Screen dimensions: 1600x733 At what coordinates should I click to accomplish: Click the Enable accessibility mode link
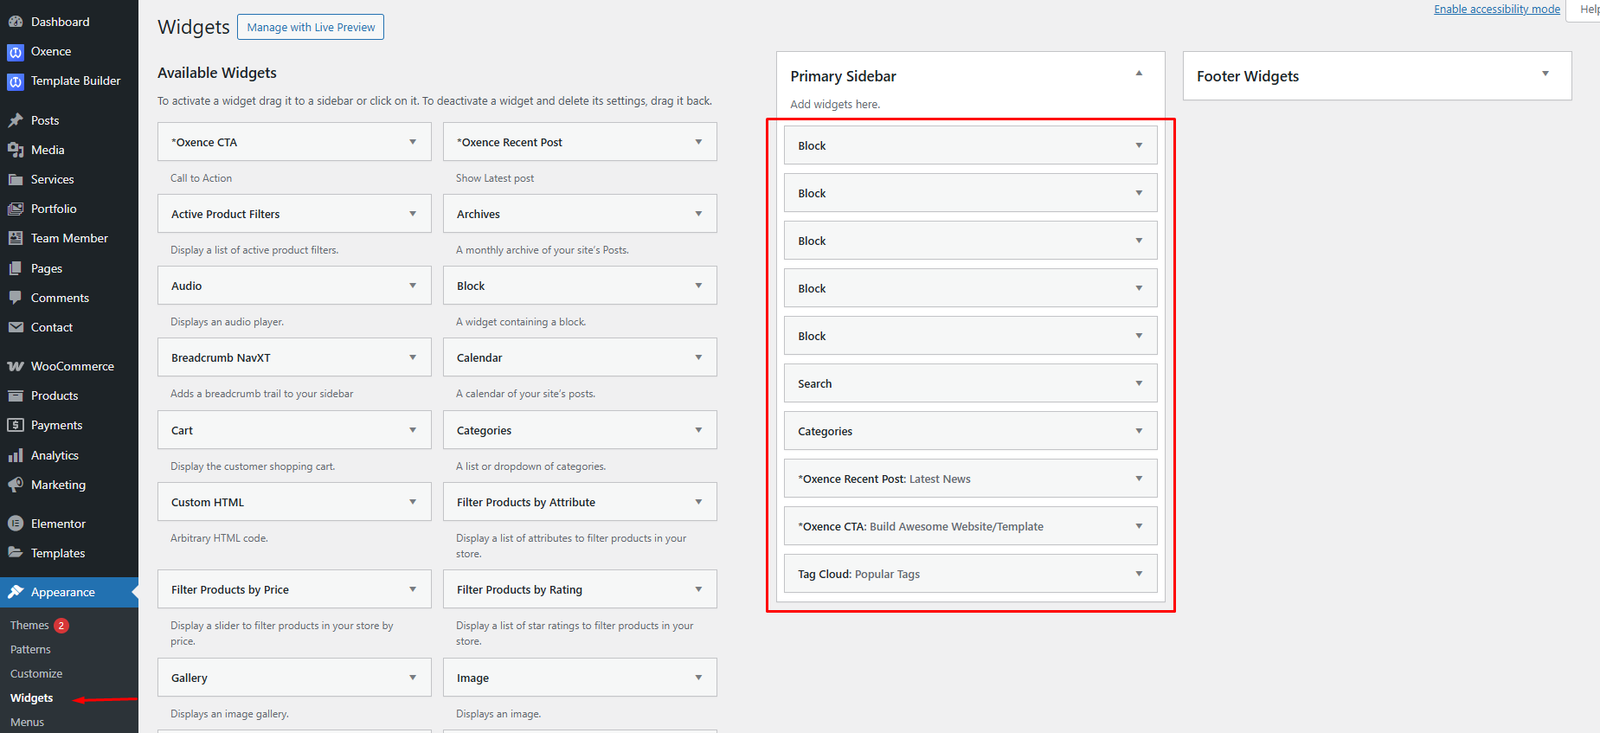pyautogui.click(x=1496, y=9)
